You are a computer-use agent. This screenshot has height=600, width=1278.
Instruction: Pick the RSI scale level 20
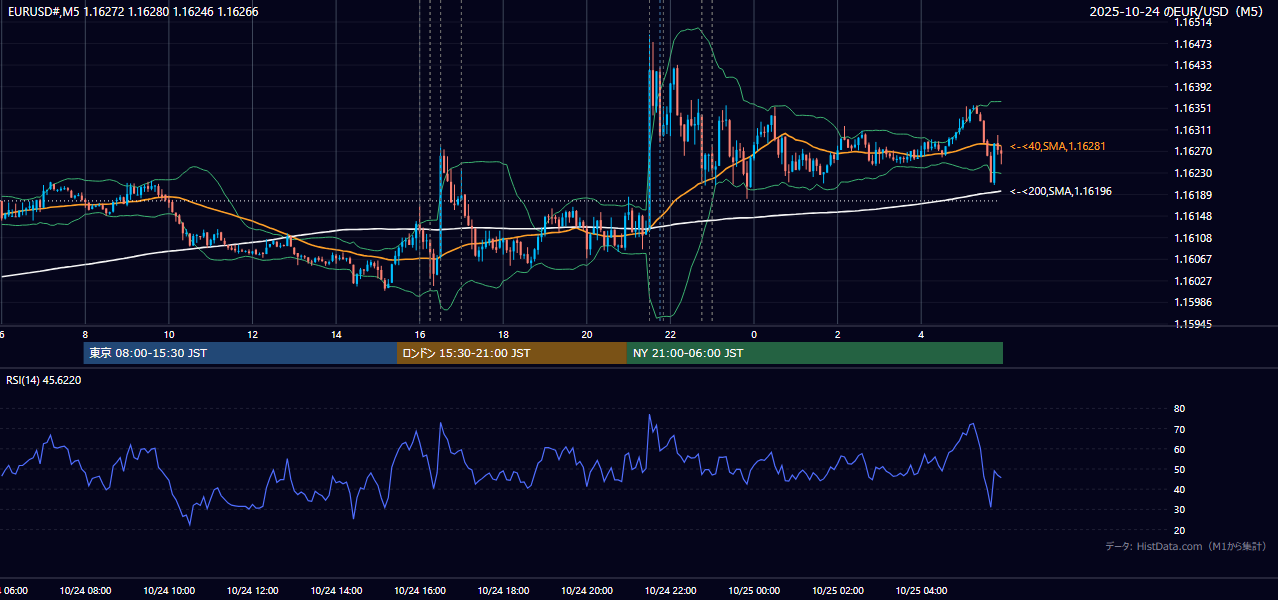[x=1179, y=530]
